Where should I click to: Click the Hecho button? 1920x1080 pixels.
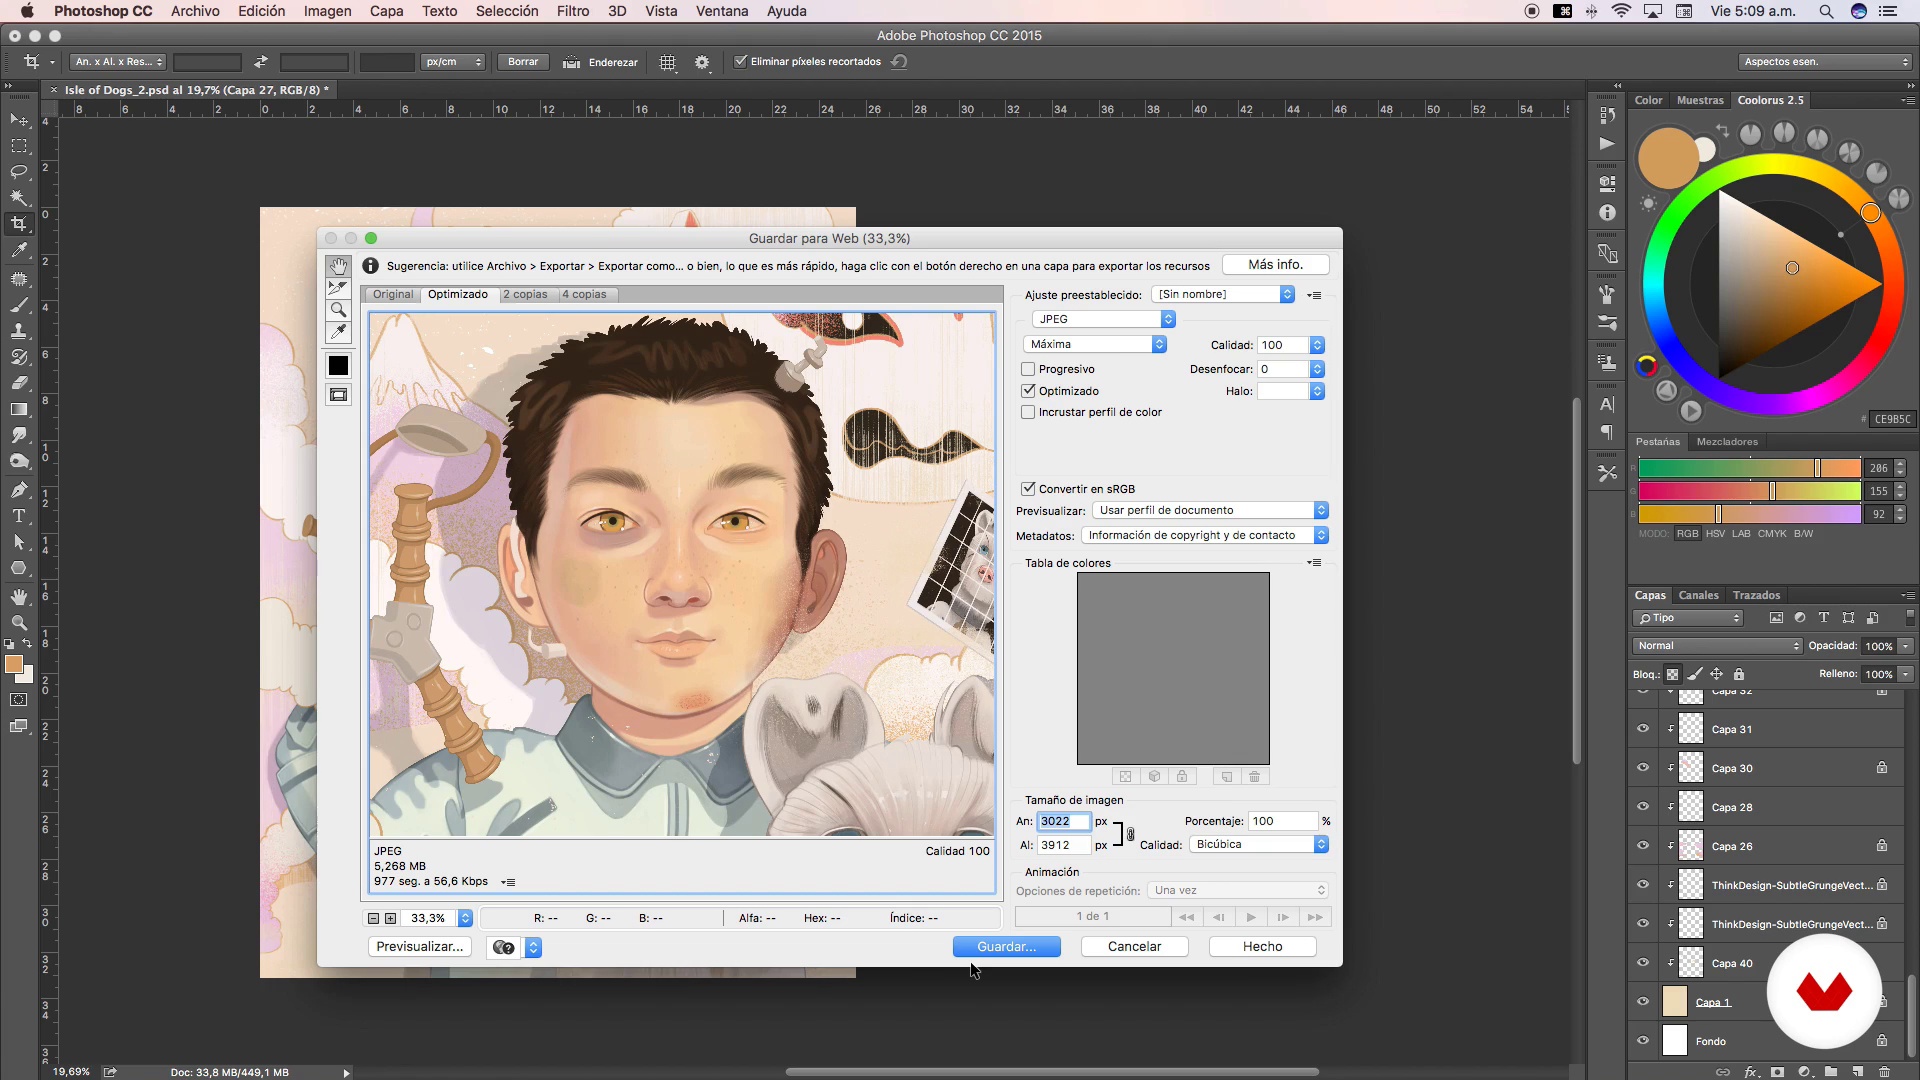pyautogui.click(x=1262, y=946)
